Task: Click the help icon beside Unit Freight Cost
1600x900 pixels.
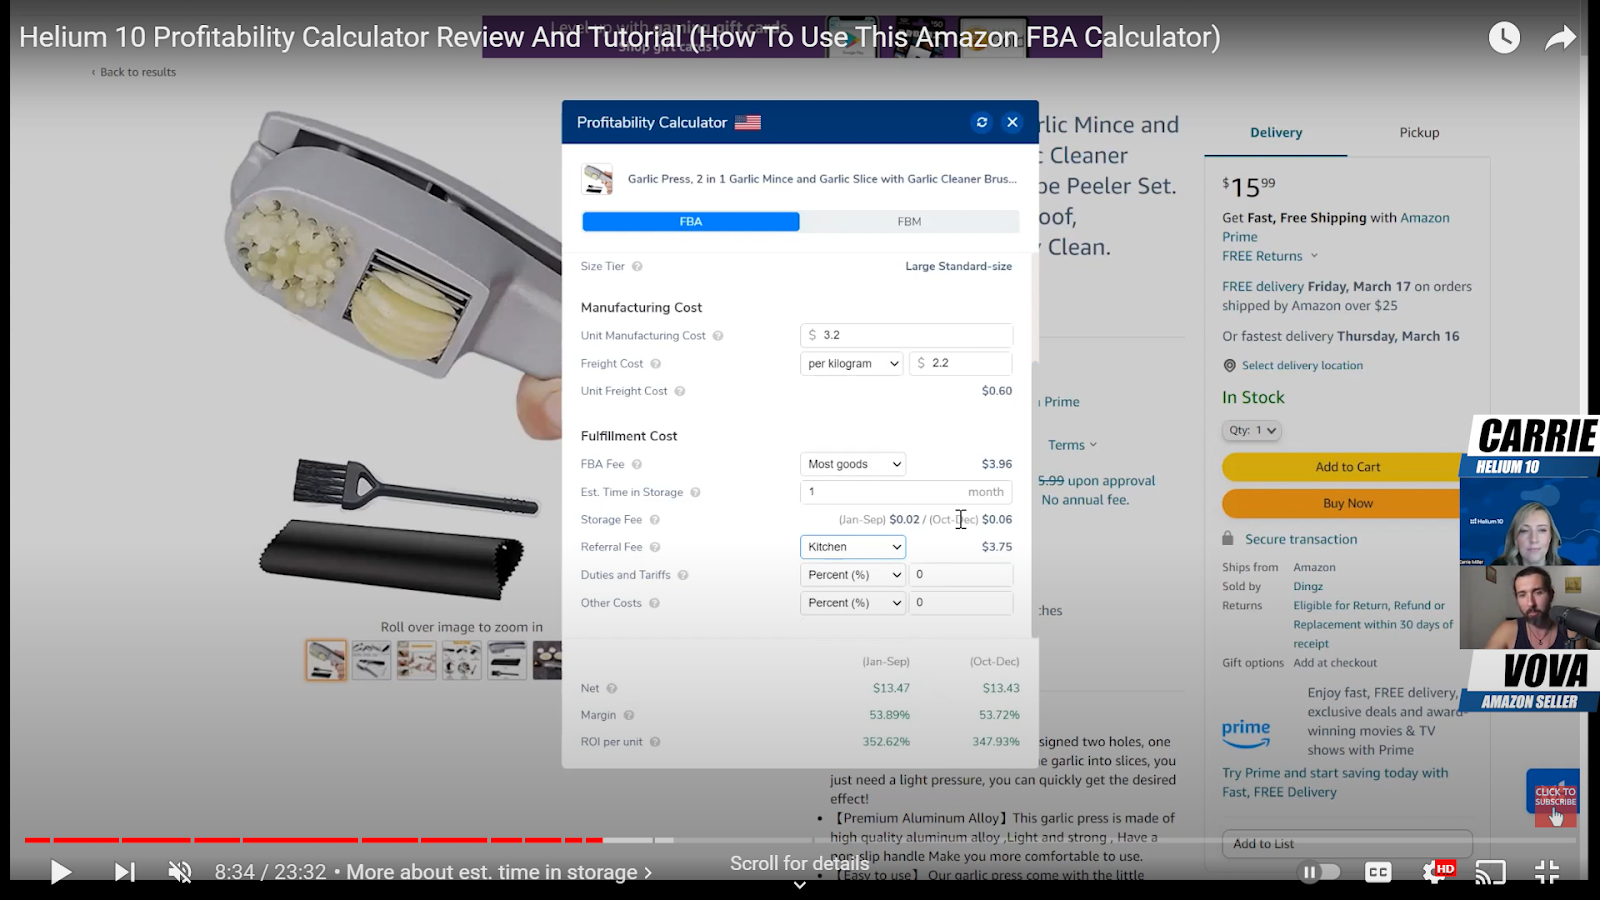Action: pos(680,391)
